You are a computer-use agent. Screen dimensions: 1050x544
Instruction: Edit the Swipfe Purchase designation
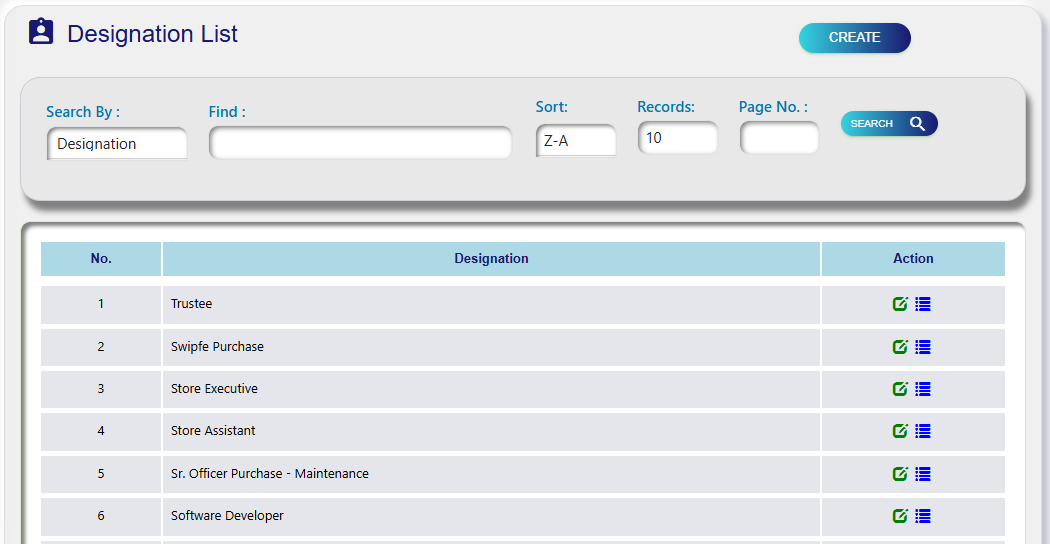pyautogui.click(x=900, y=347)
